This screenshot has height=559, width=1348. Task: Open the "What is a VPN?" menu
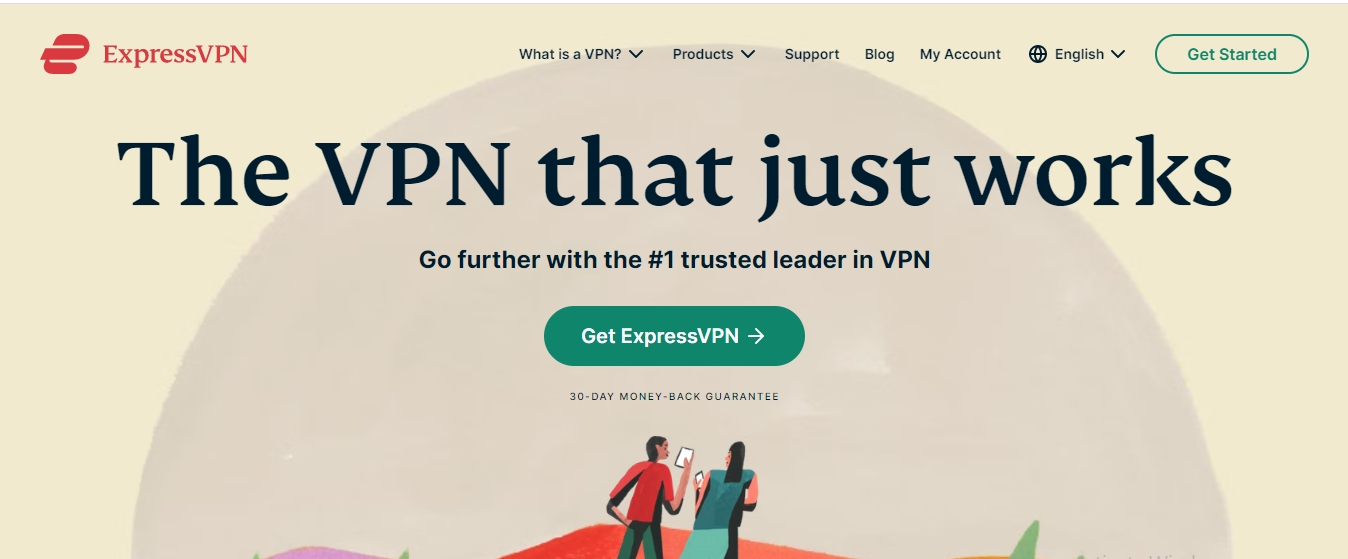click(581, 54)
